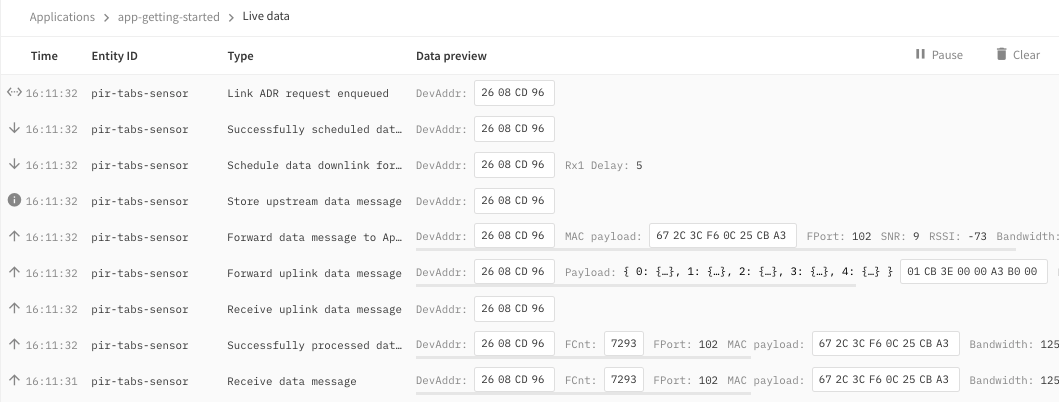1059x402 pixels.
Task: Click the down arrow icon for Schedule data downlink row
Action: coord(14,165)
